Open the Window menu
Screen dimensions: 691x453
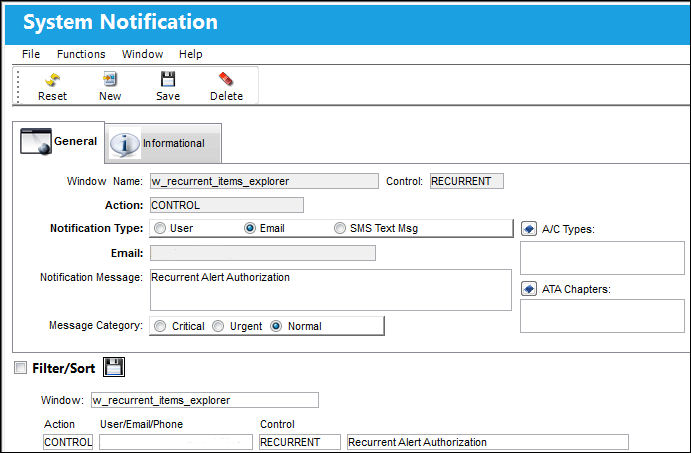142,54
